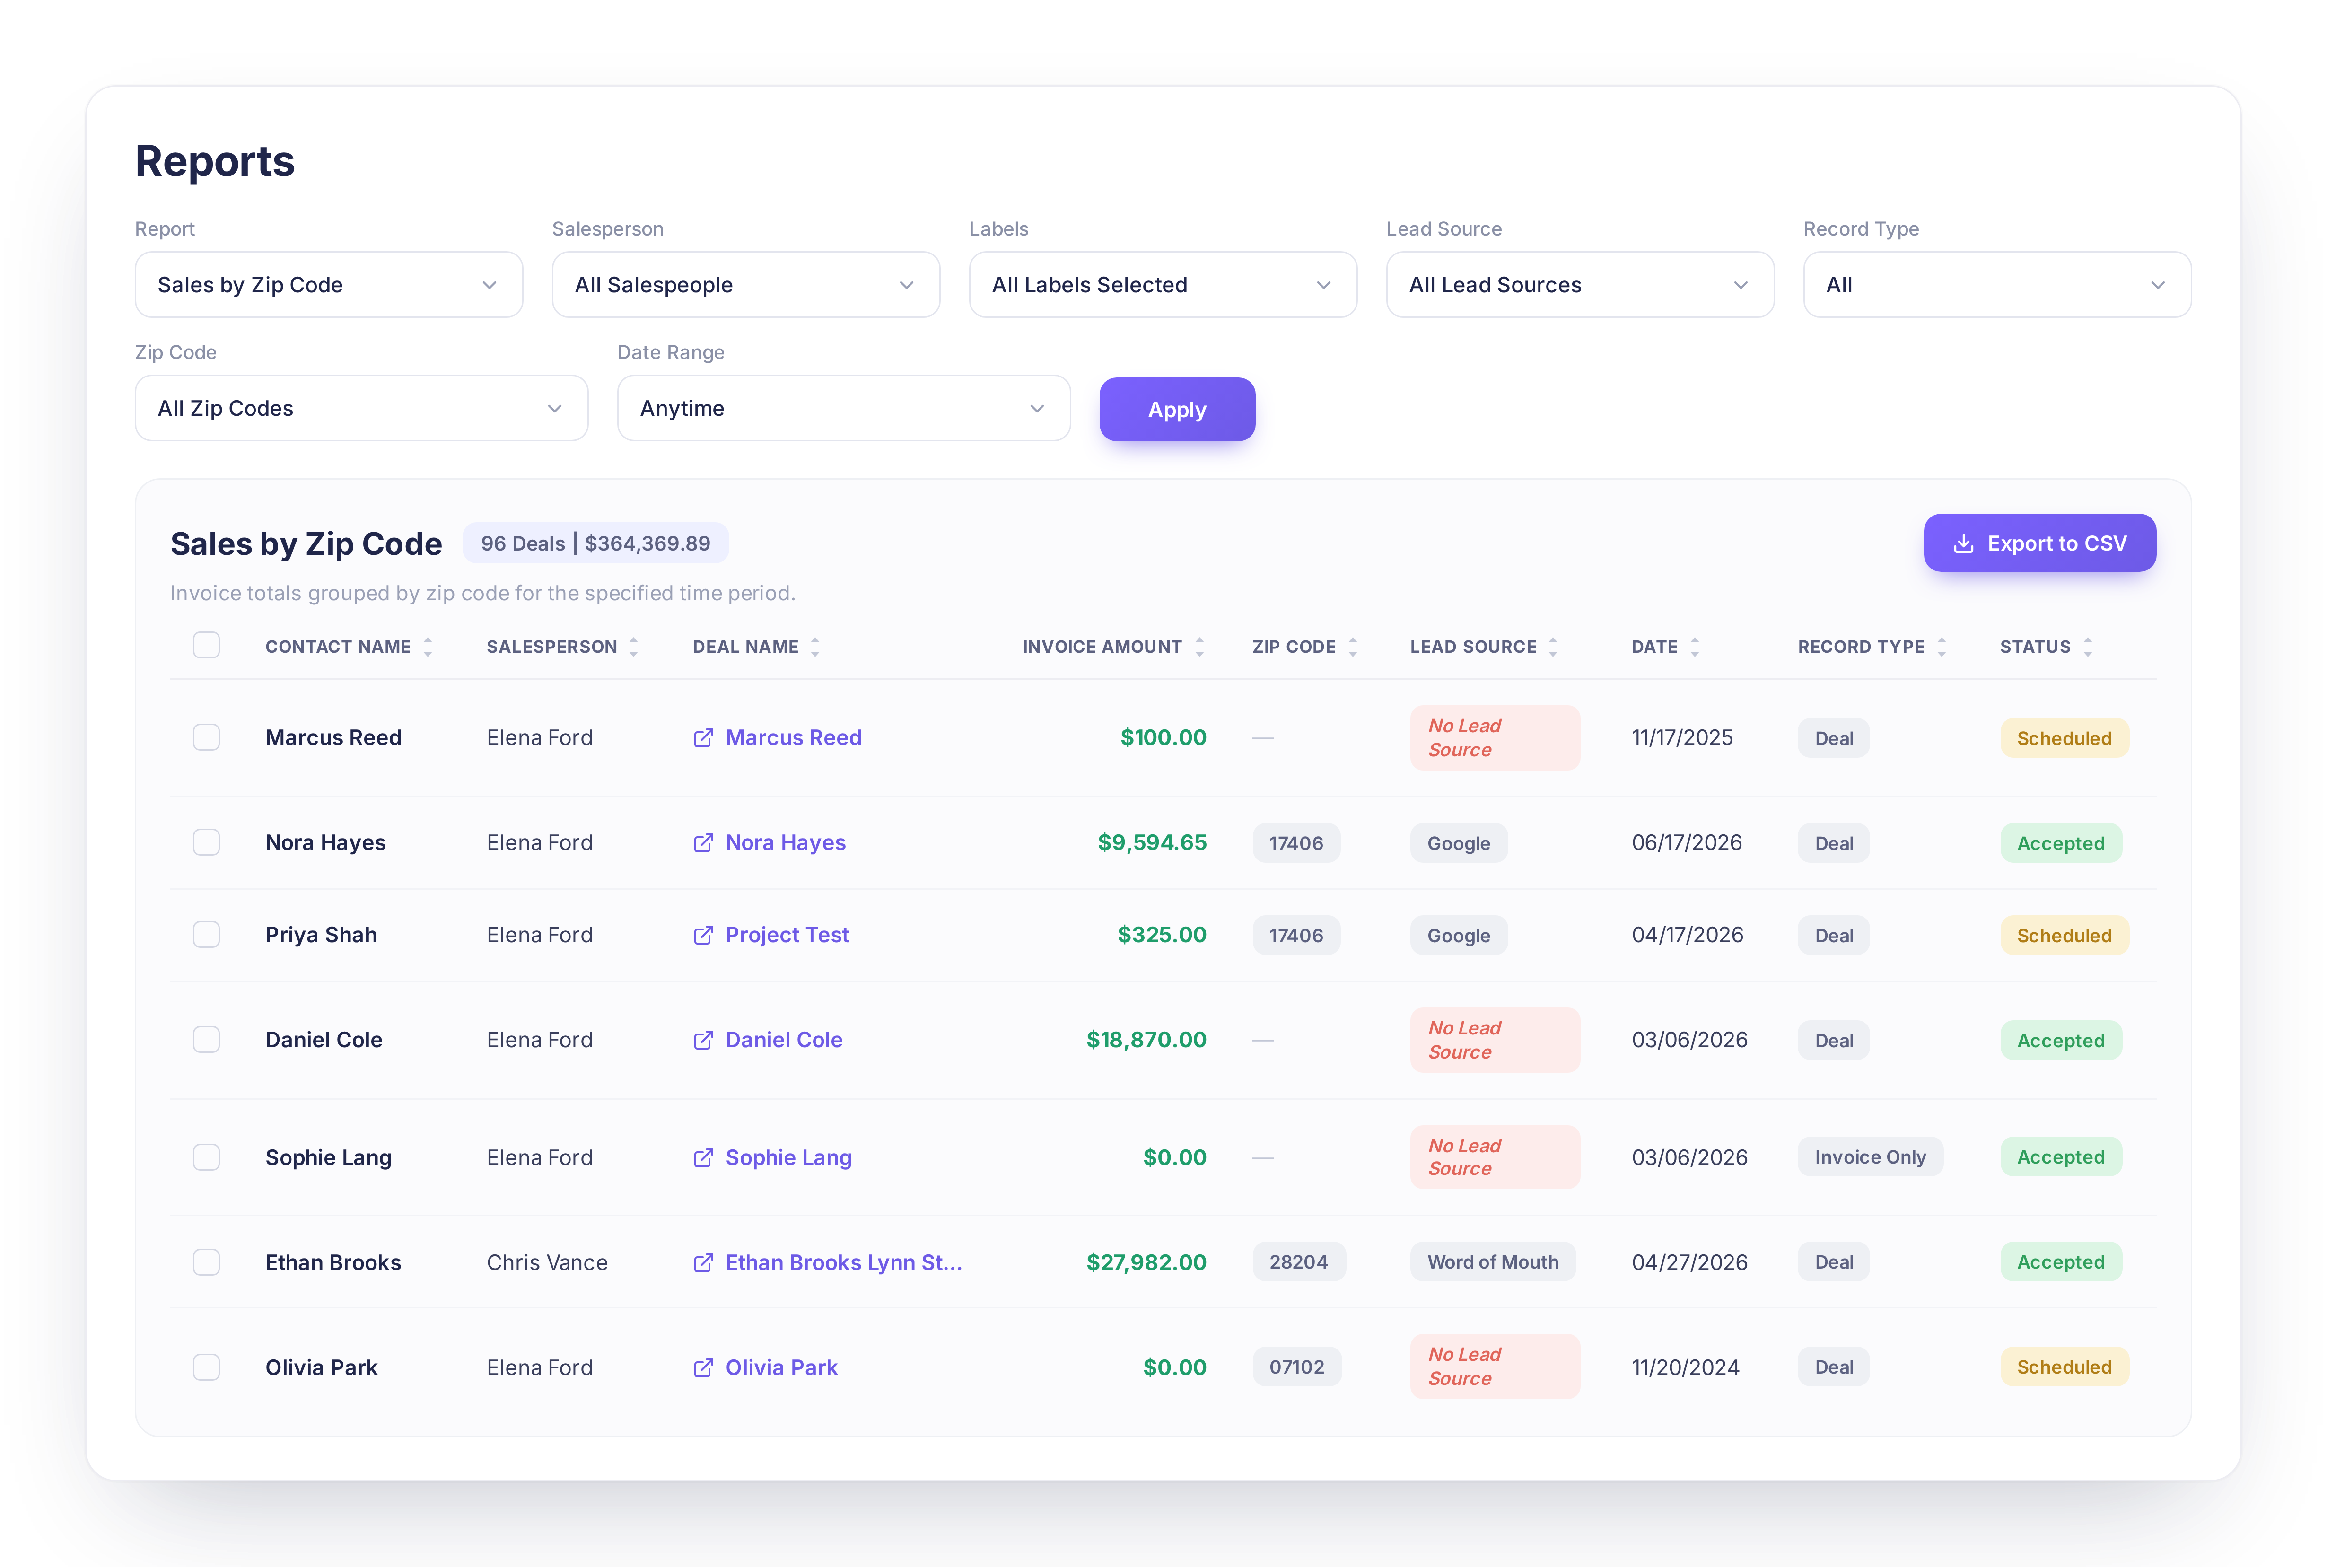This screenshot has height=1568, width=2327.
Task: Check the box for Nora Hayes row
Action: [x=206, y=842]
